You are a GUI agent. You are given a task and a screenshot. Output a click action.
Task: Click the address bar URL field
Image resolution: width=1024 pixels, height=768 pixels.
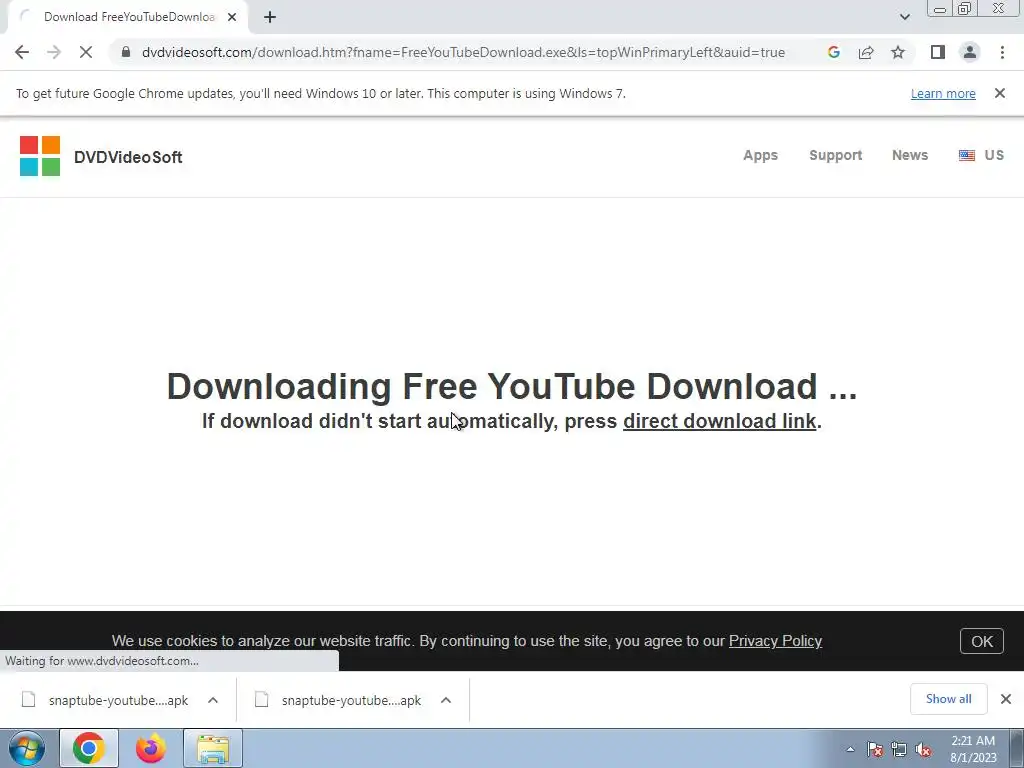tap(463, 52)
